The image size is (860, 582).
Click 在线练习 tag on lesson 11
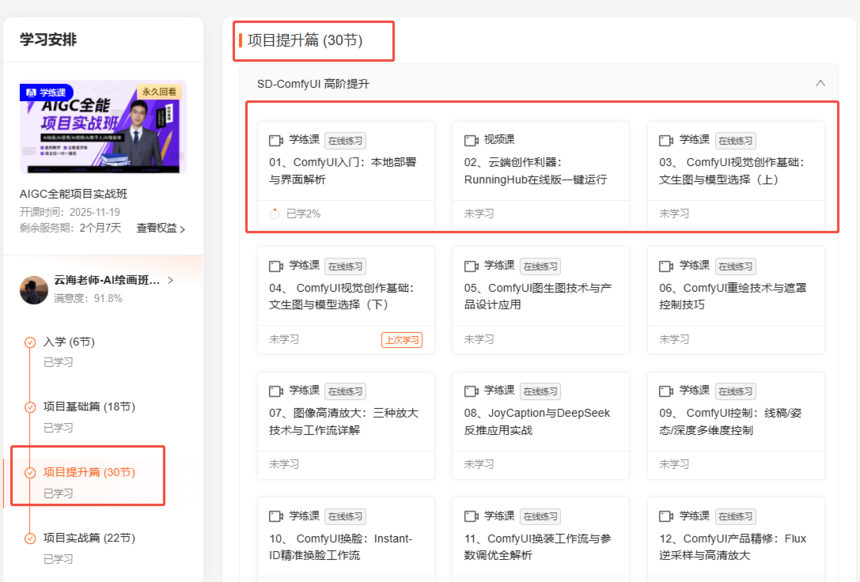540,517
